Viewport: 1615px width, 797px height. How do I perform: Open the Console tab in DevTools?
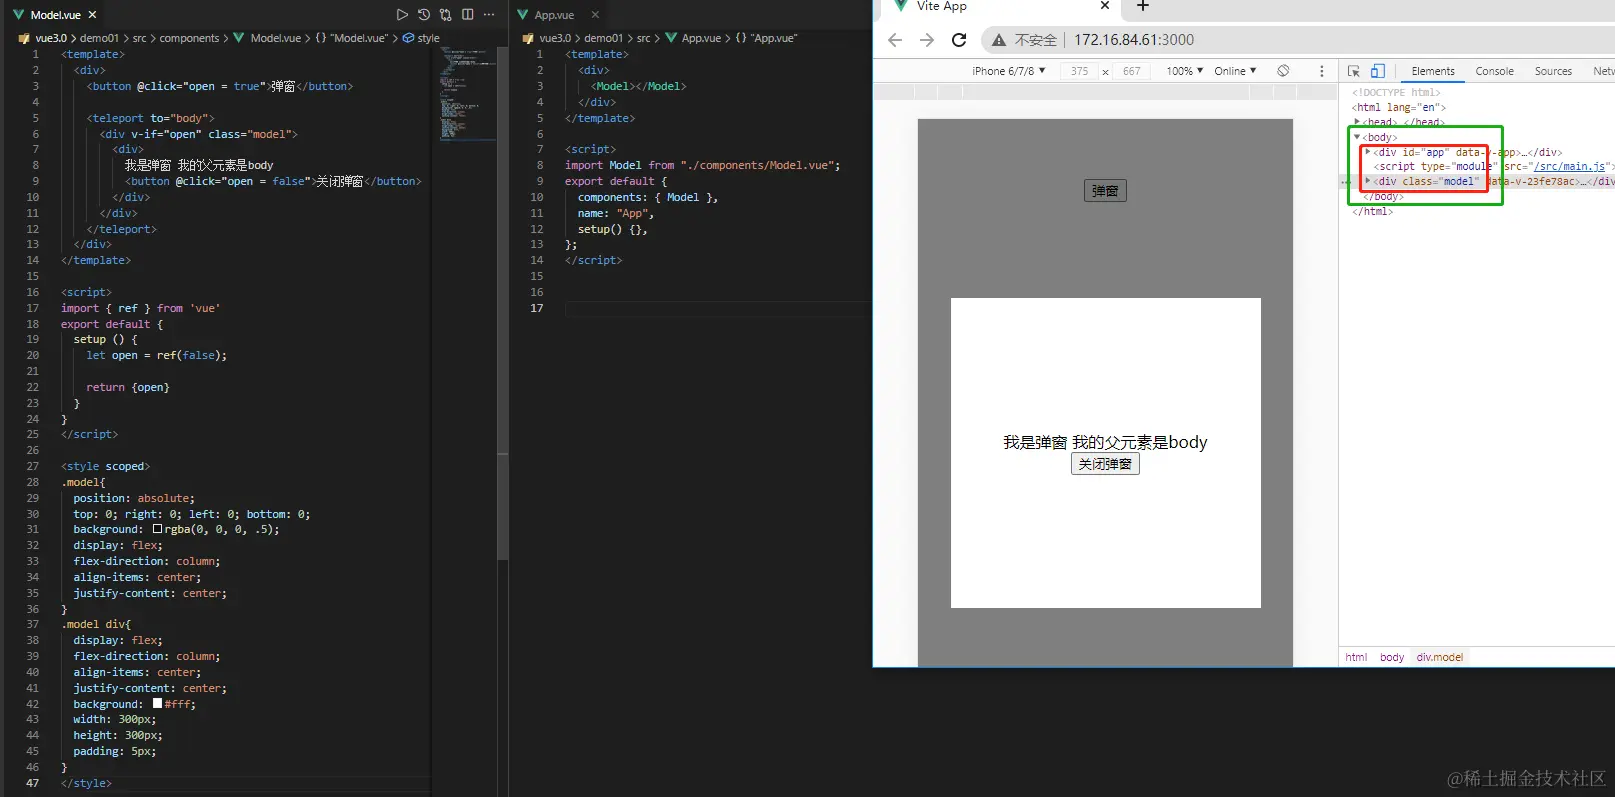(x=1494, y=71)
